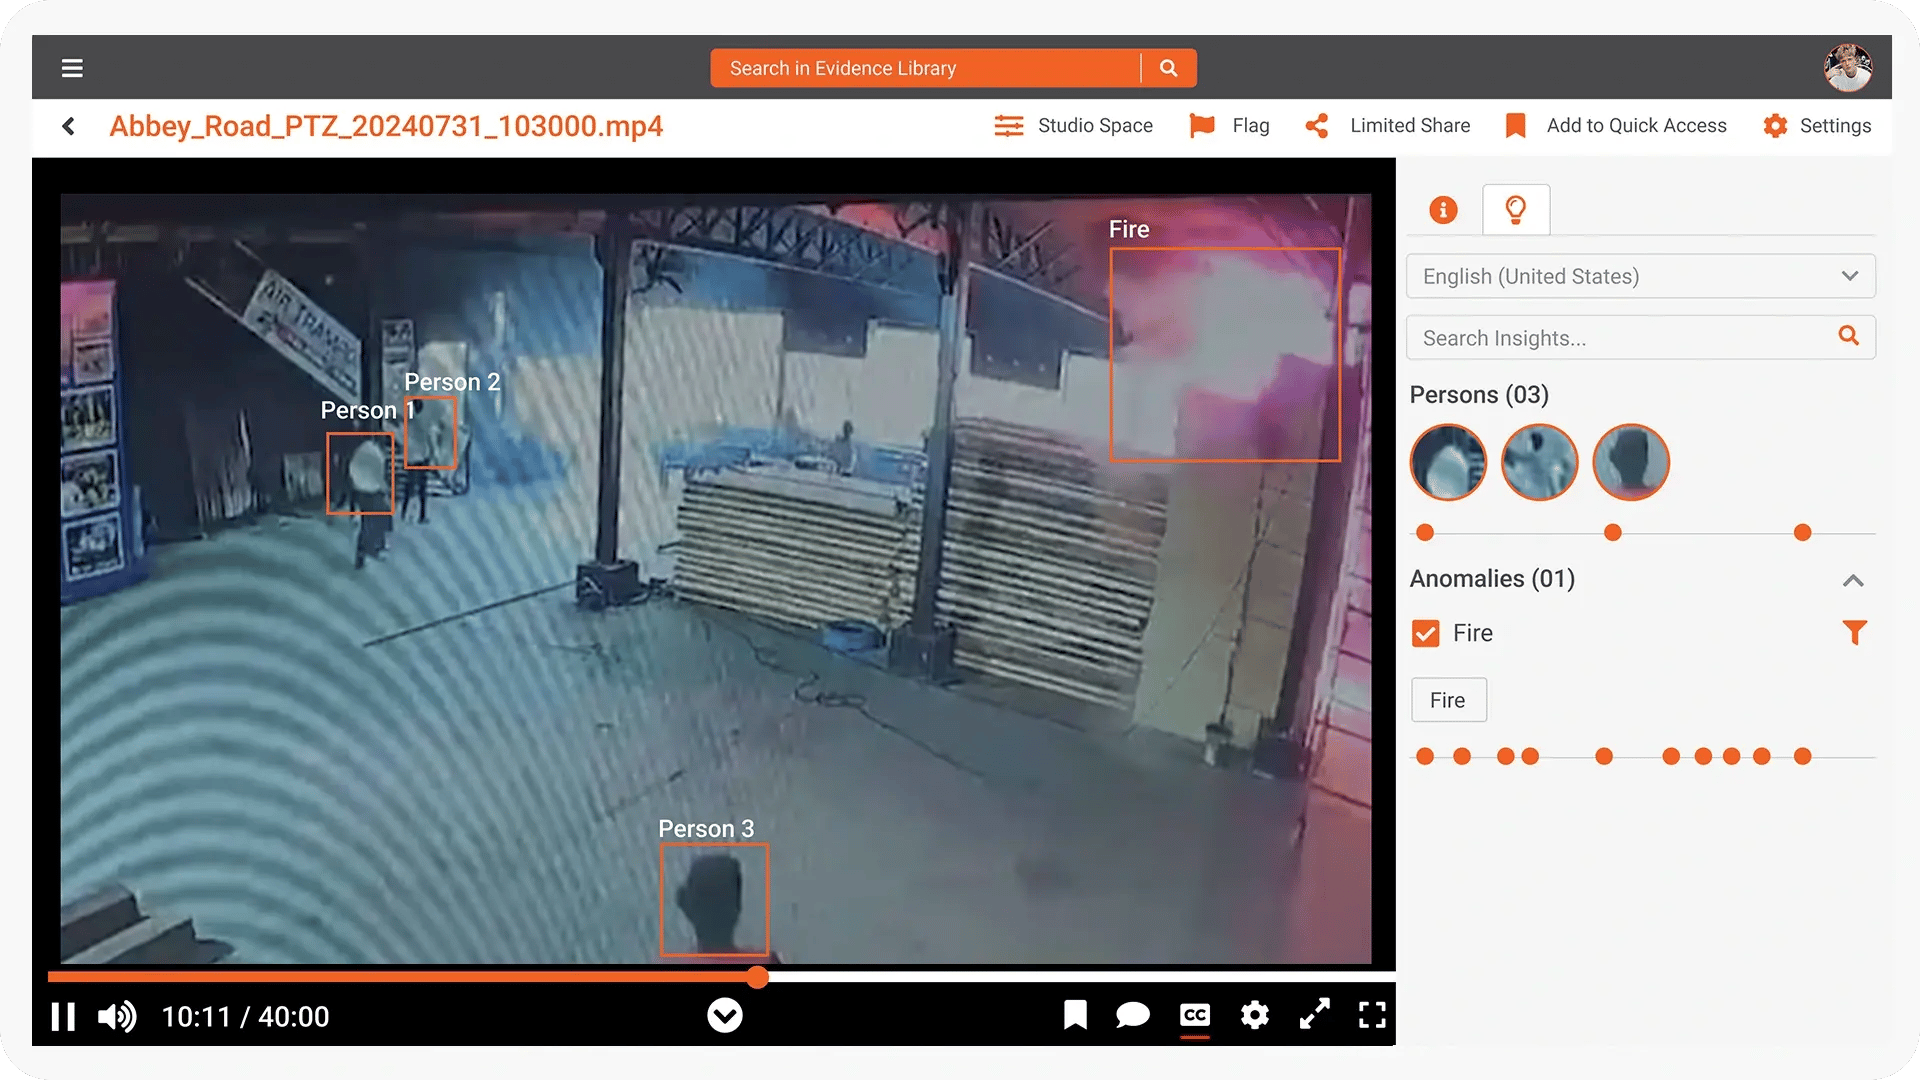Viewport: 1920px width, 1080px height.
Task: Open the English (United States) language dropdown
Action: (x=1640, y=276)
